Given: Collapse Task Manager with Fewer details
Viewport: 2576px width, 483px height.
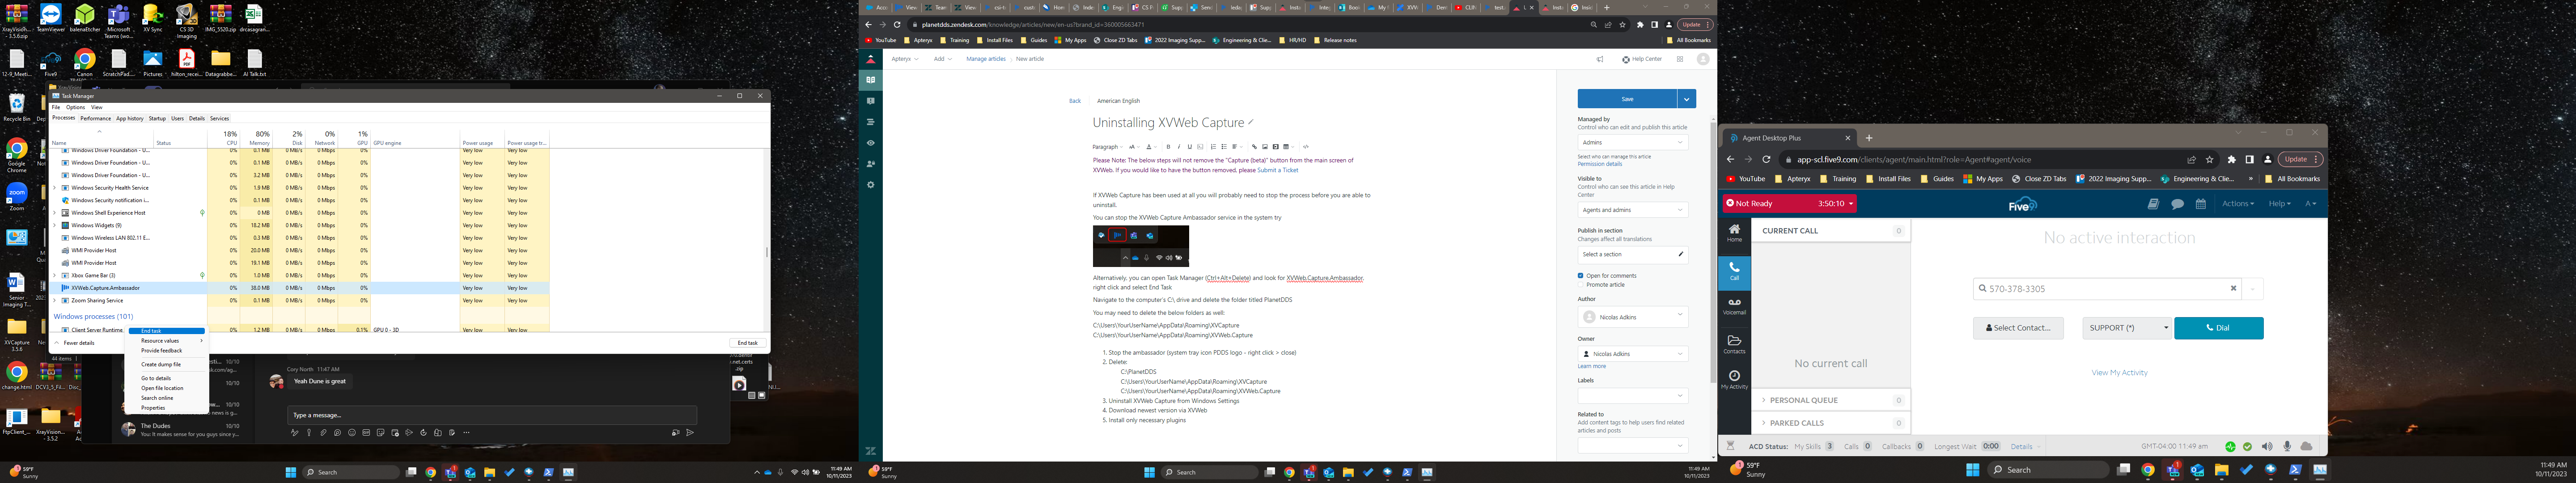Looking at the screenshot, I should tap(76, 343).
